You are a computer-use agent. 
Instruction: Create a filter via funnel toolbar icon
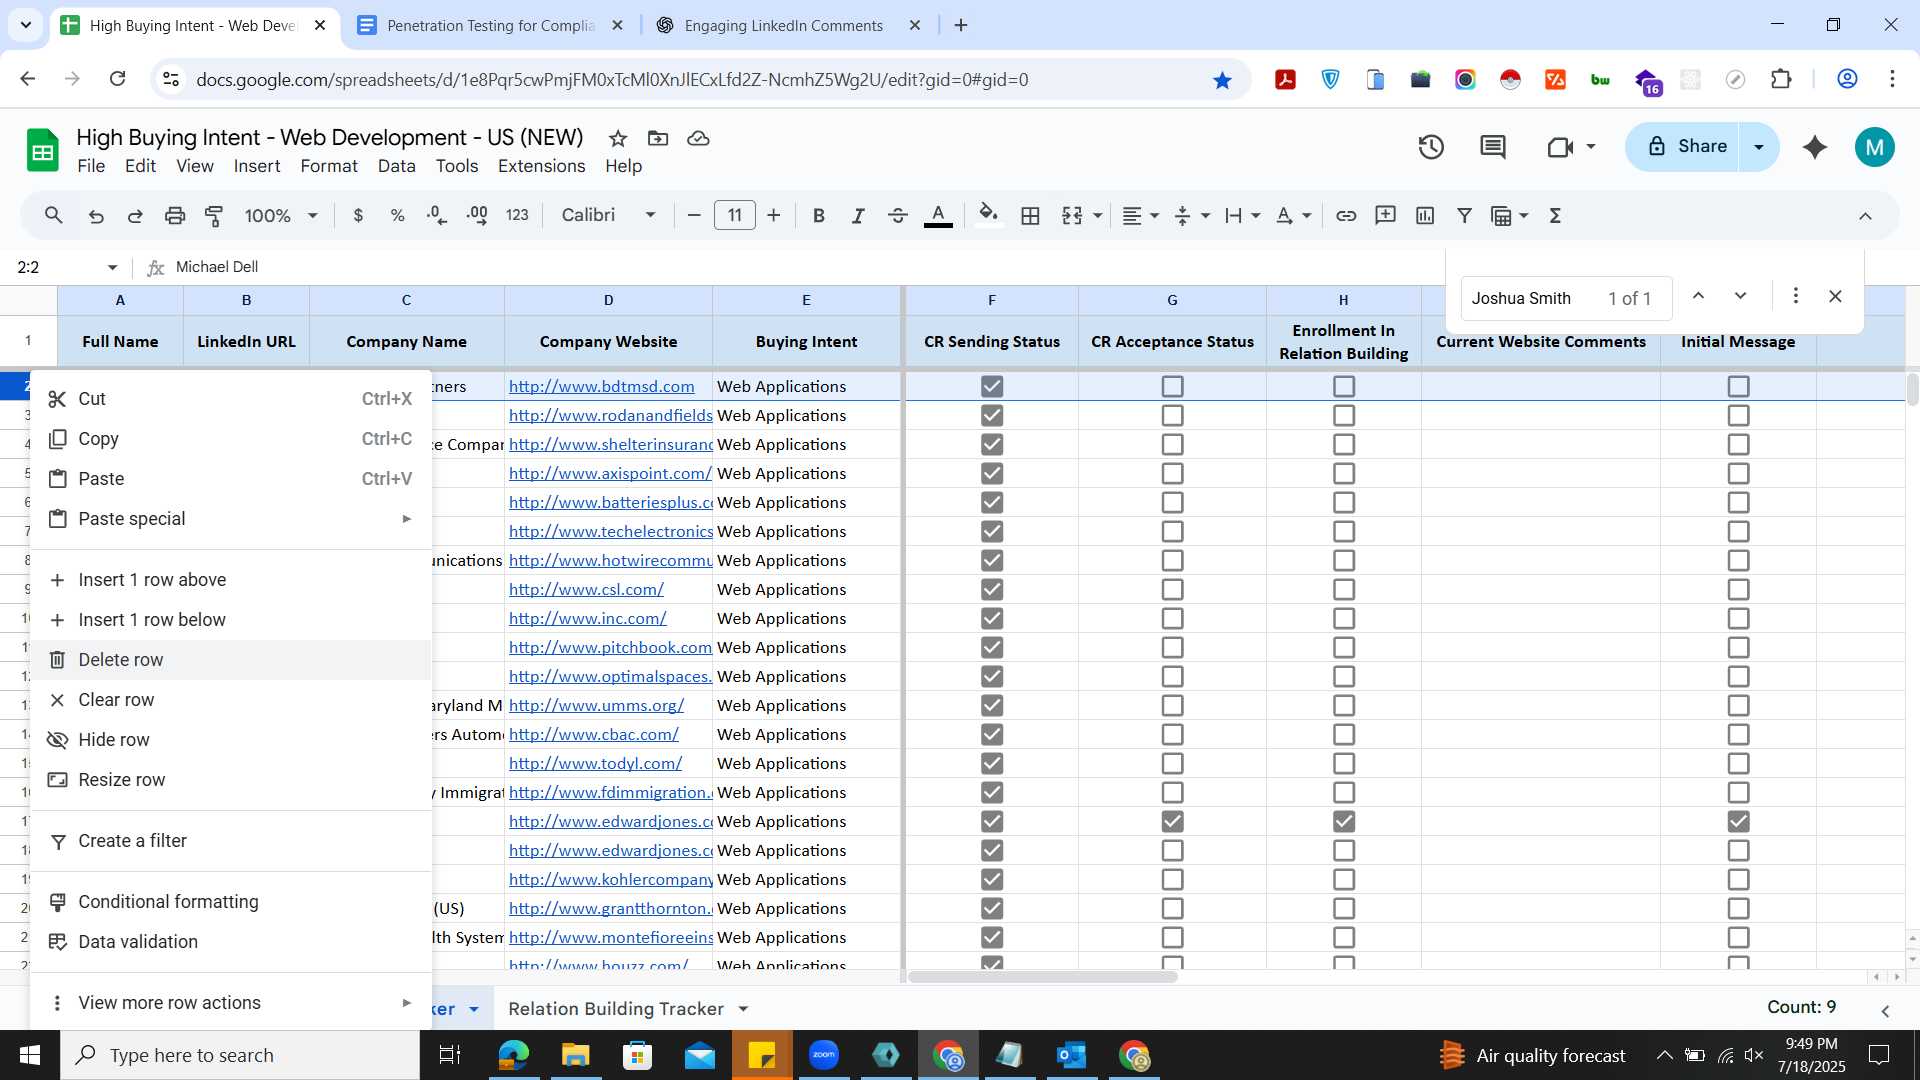(1464, 216)
